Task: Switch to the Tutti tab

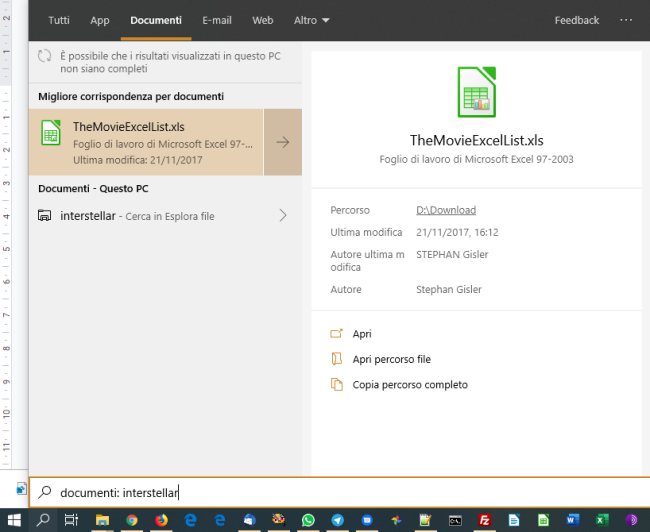Action: click(59, 20)
